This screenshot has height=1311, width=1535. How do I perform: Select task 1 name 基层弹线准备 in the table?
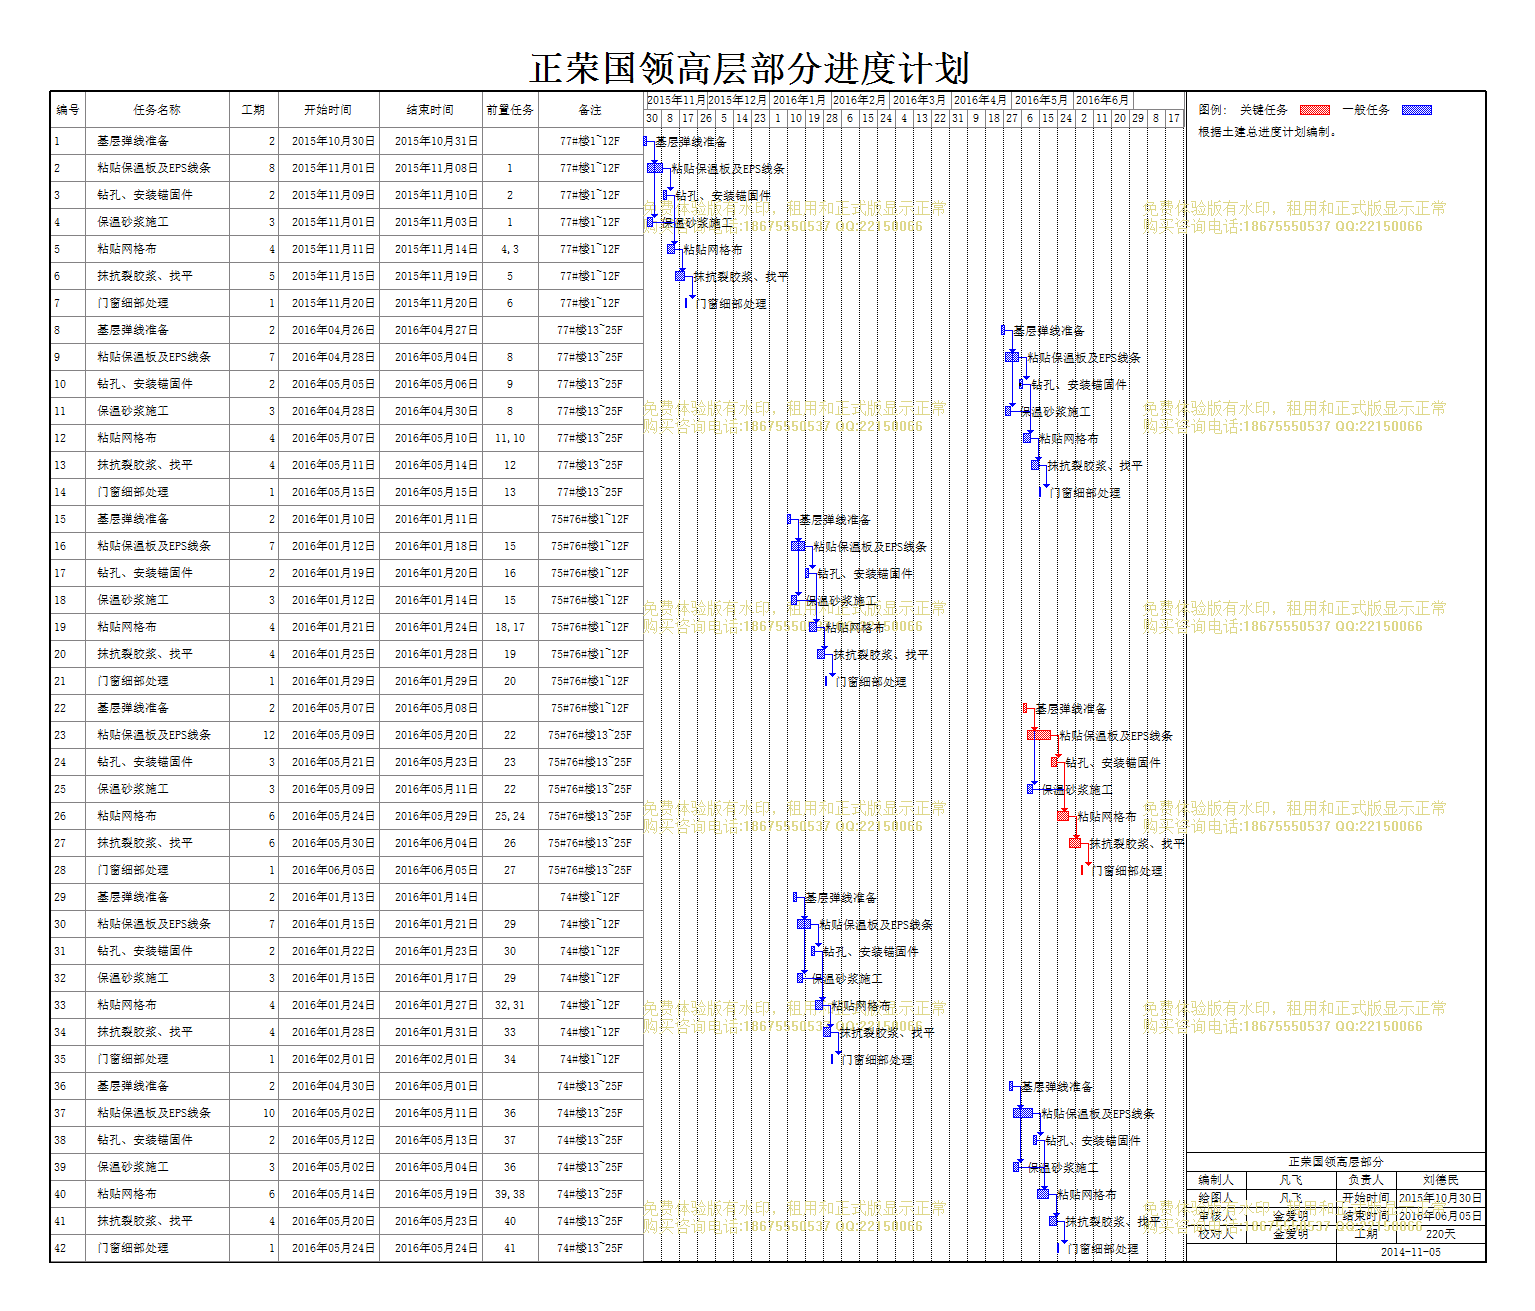point(133,141)
